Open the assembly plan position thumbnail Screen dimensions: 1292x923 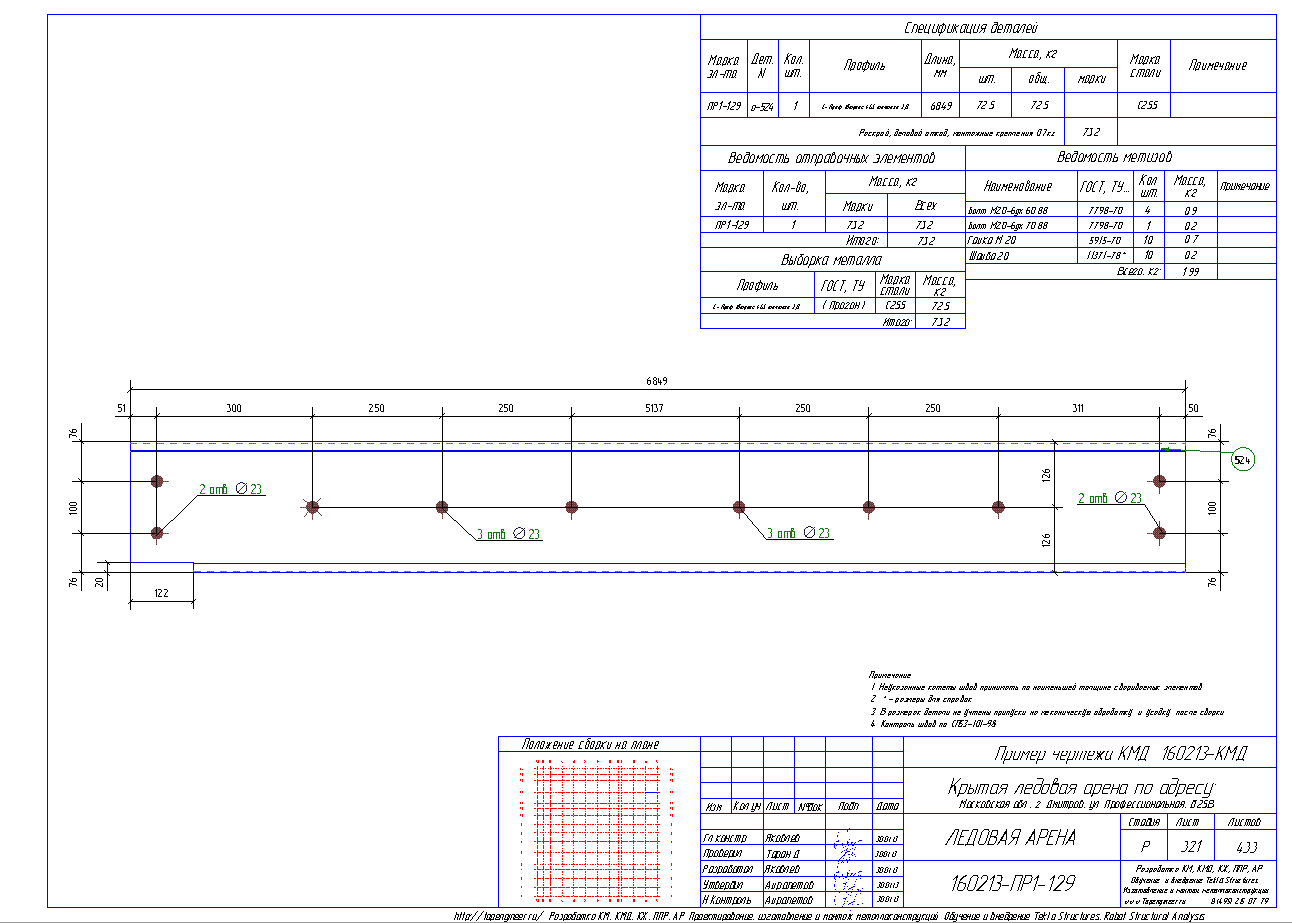598,827
